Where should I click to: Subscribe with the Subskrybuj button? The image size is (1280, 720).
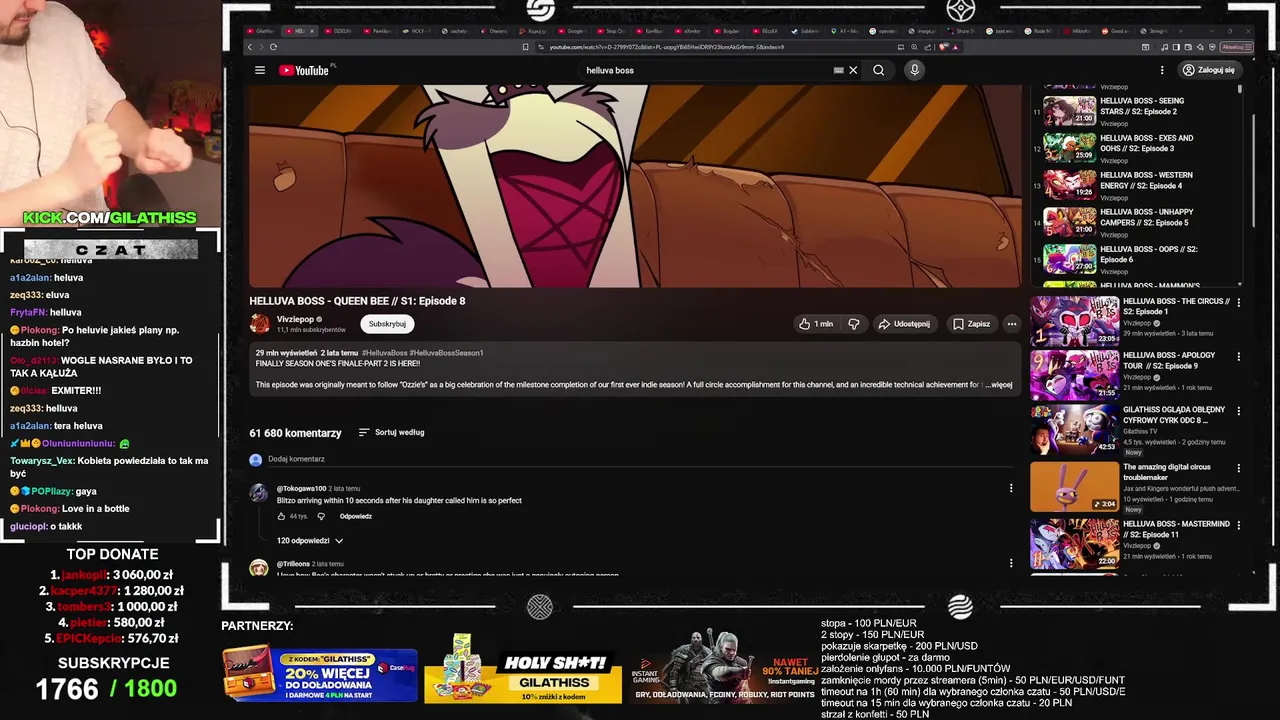pos(387,324)
